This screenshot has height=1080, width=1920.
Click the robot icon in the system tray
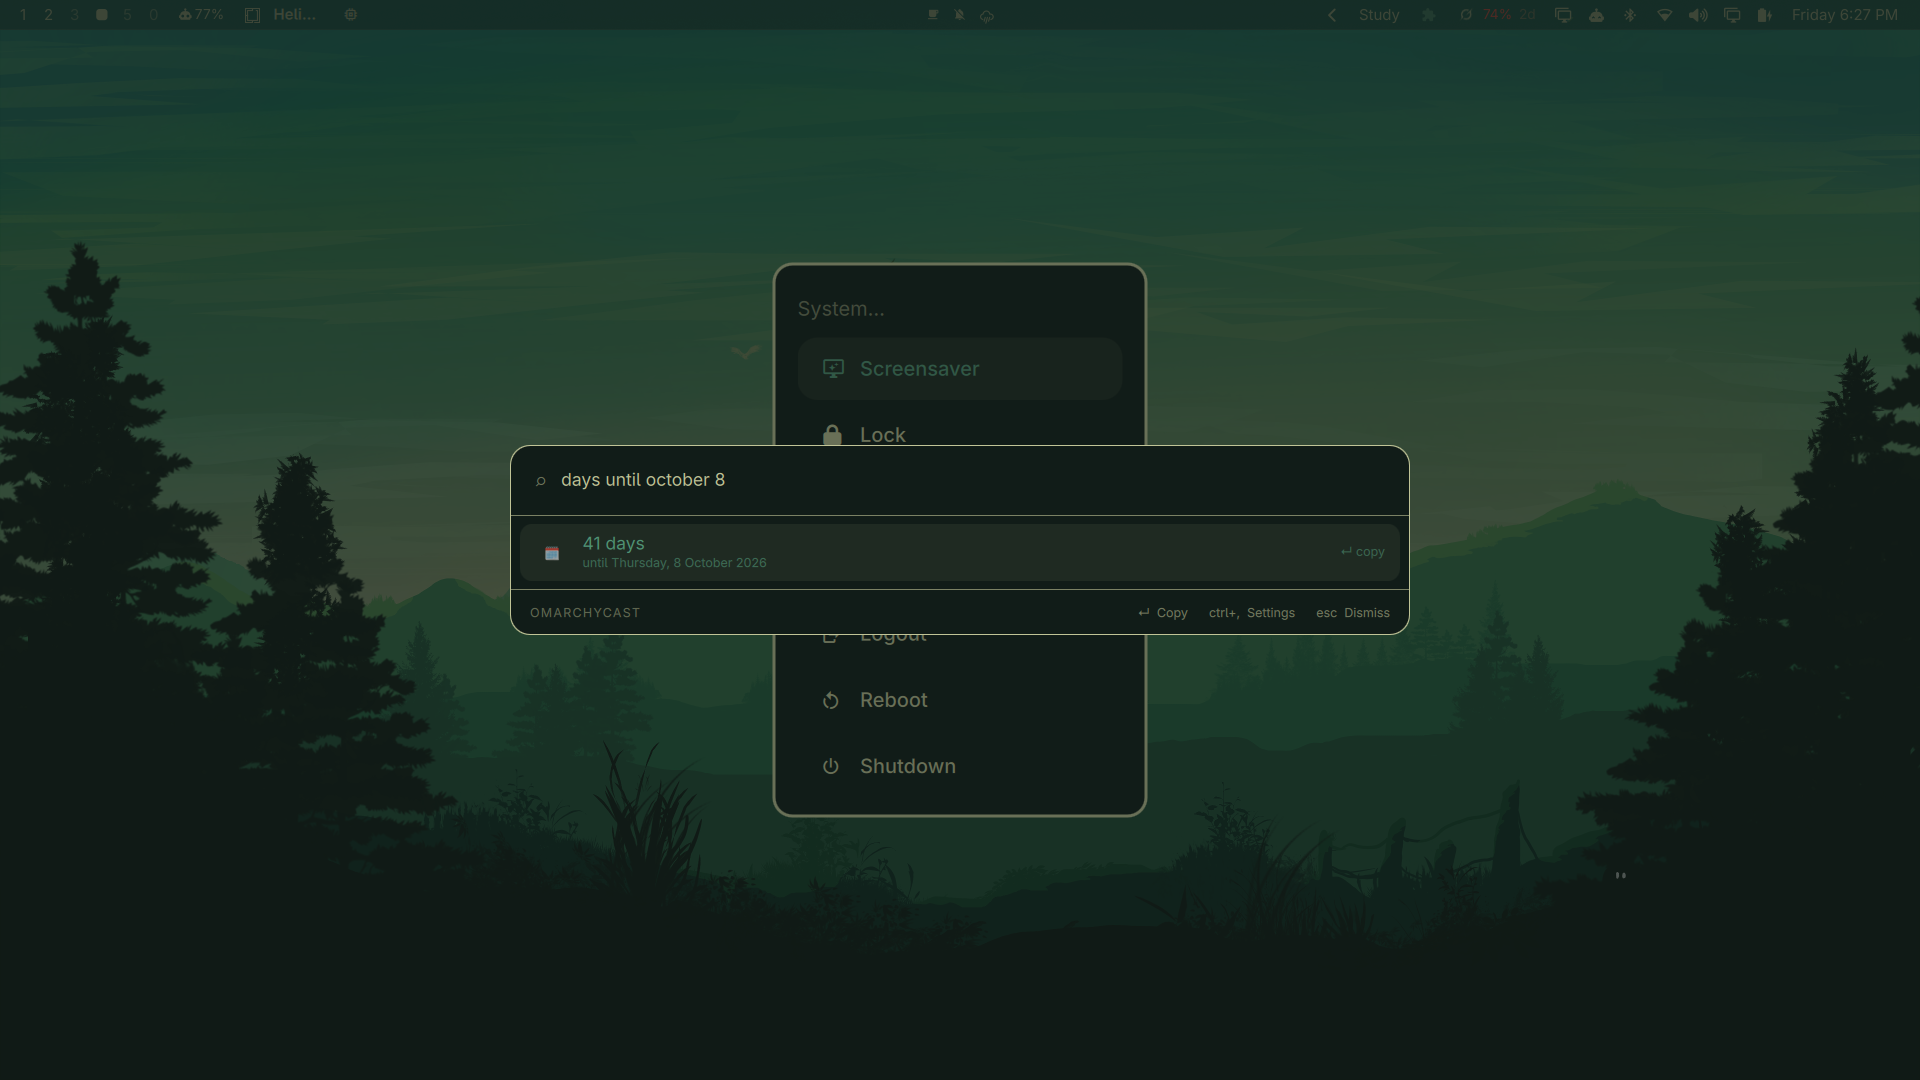(x=1597, y=15)
